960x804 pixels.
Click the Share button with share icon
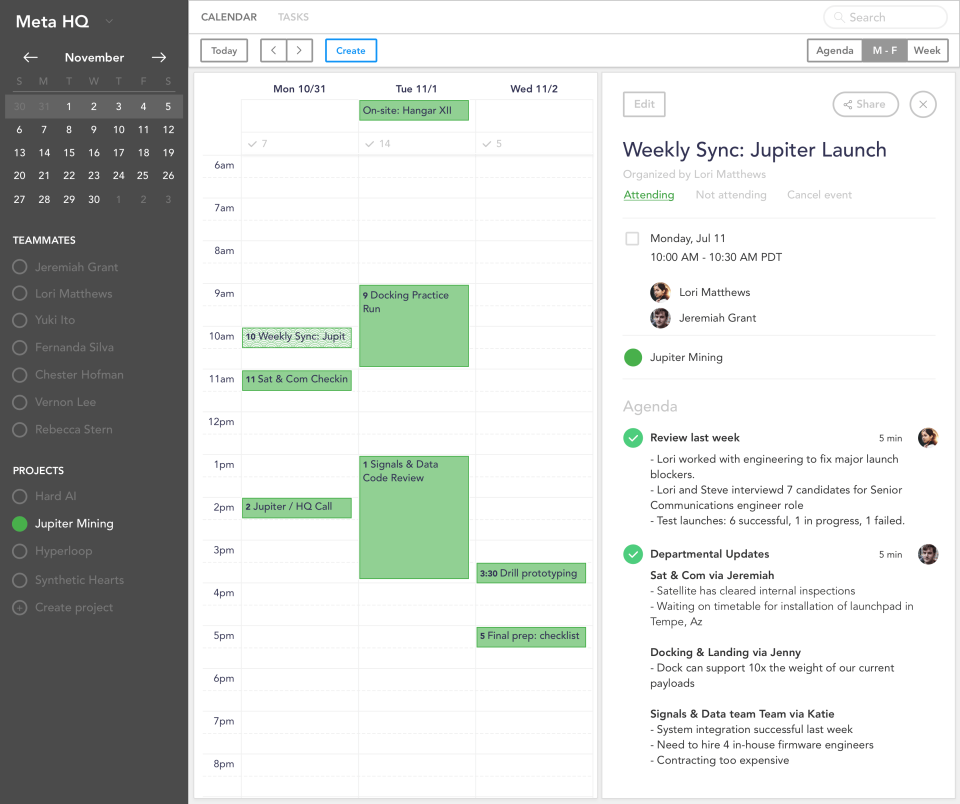(865, 104)
